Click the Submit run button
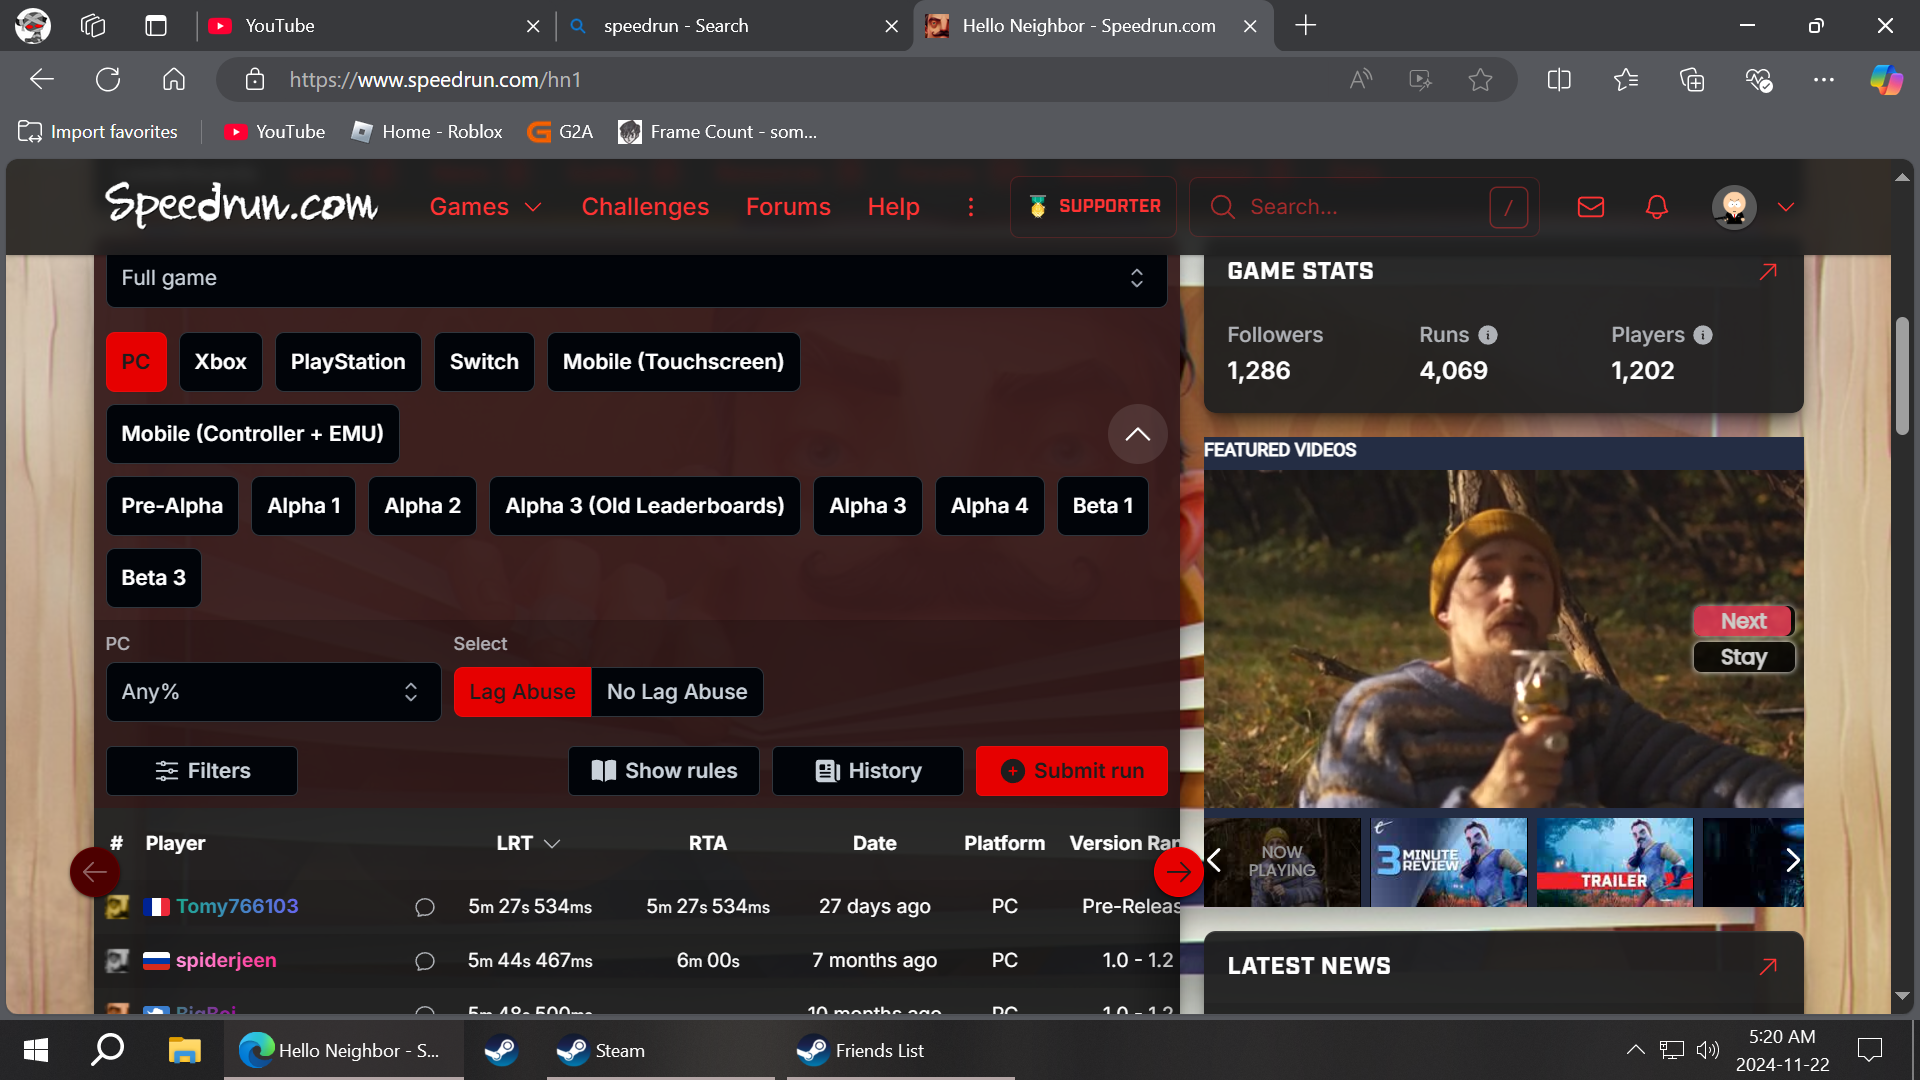1920x1080 pixels. (1071, 771)
